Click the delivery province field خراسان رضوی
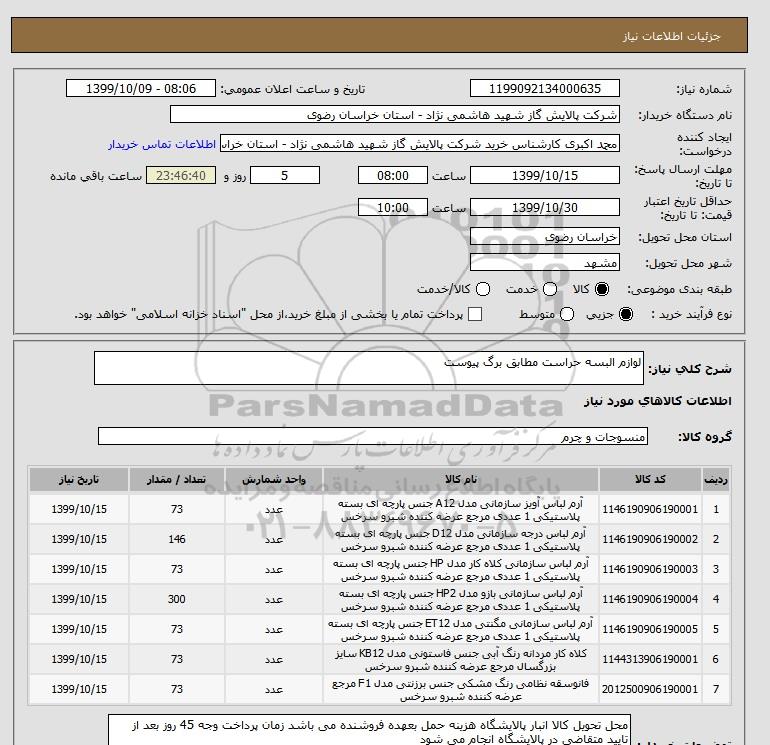 point(545,237)
